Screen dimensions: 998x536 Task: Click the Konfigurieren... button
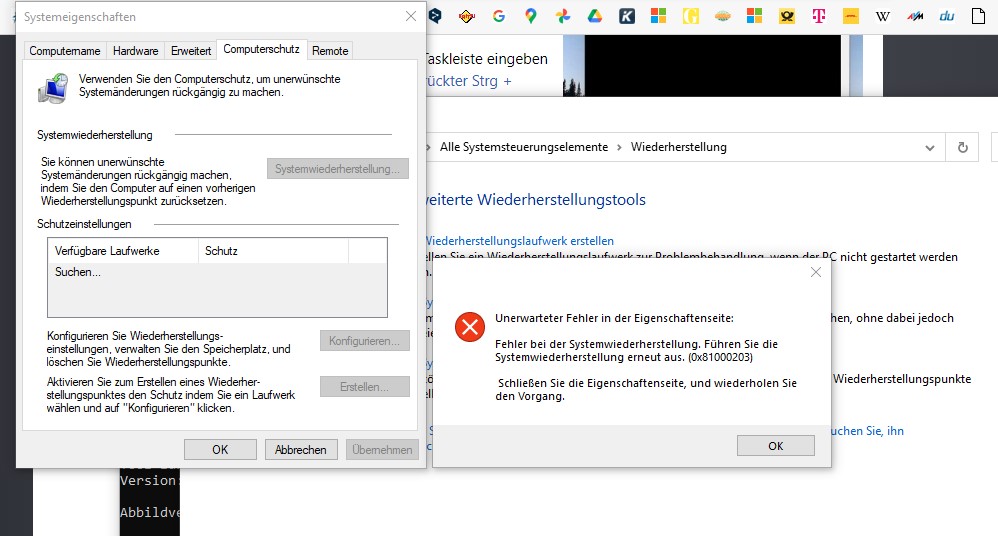click(x=365, y=341)
